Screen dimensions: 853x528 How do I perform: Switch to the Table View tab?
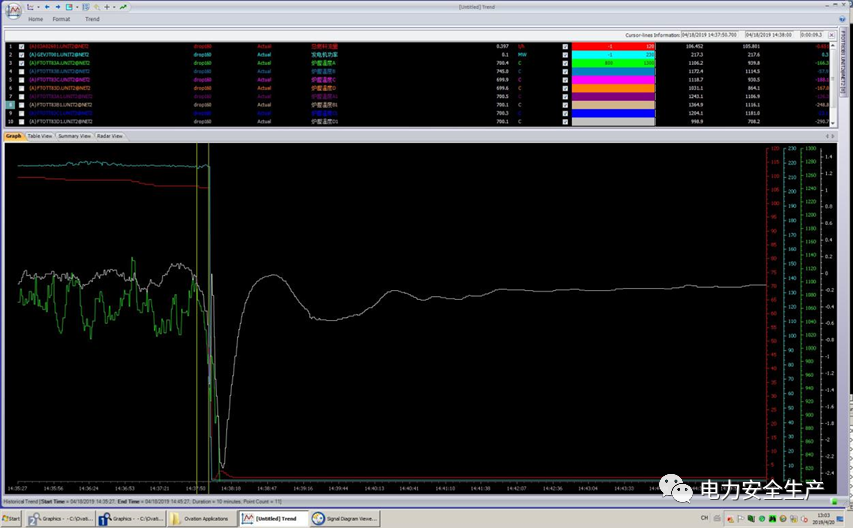(x=40, y=136)
